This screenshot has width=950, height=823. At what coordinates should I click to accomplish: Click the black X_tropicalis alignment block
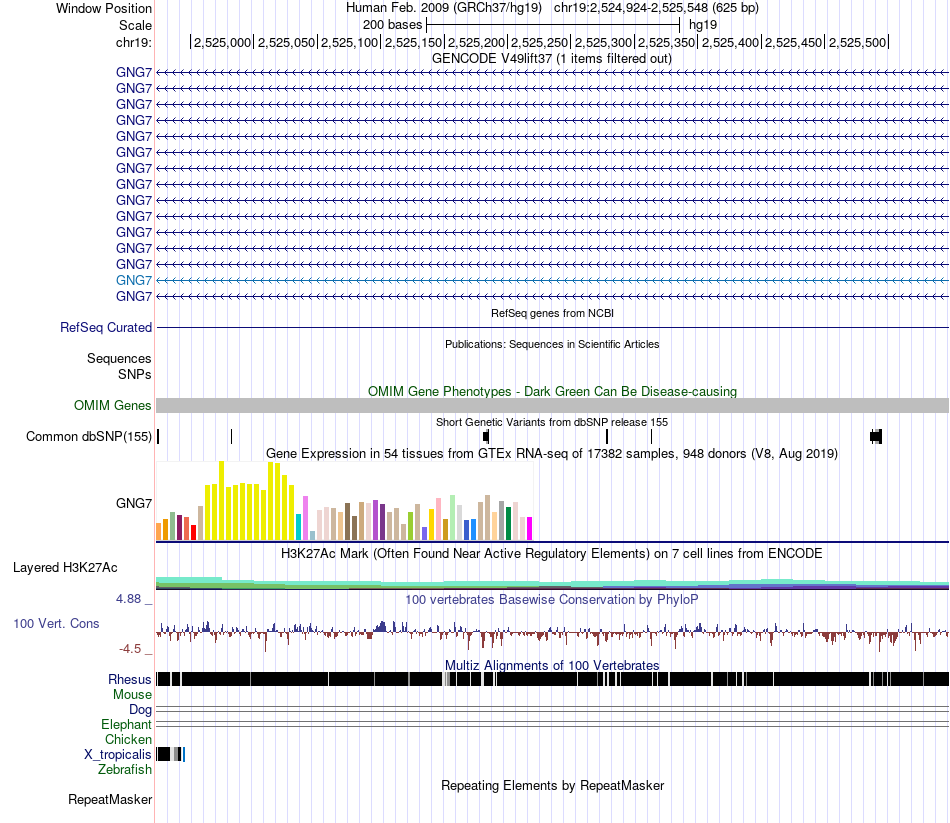pos(164,755)
